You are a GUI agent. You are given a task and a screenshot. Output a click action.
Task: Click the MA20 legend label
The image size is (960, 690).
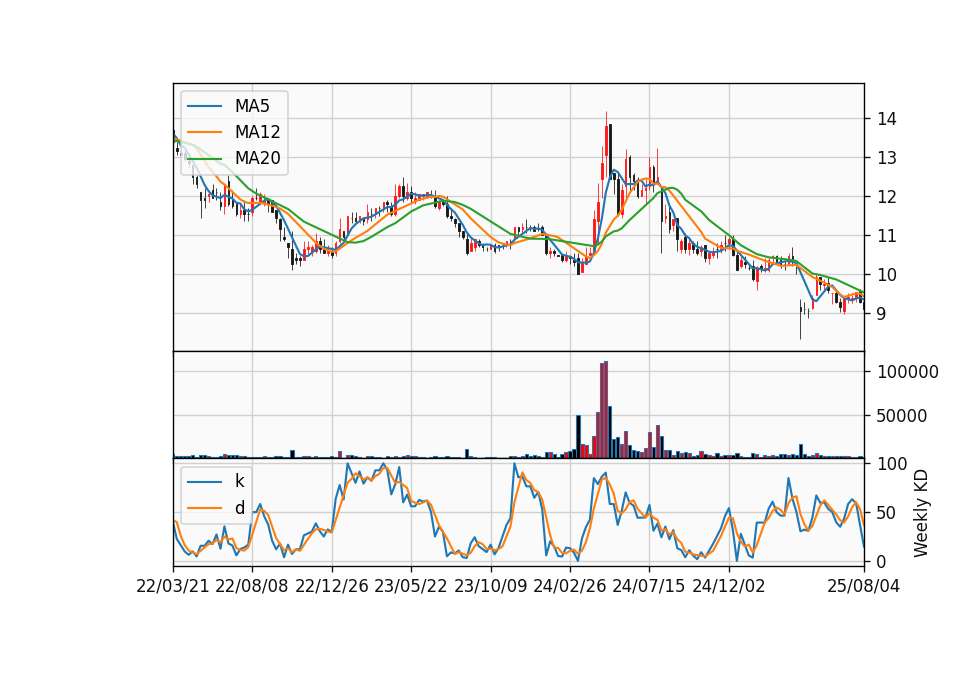257,158
